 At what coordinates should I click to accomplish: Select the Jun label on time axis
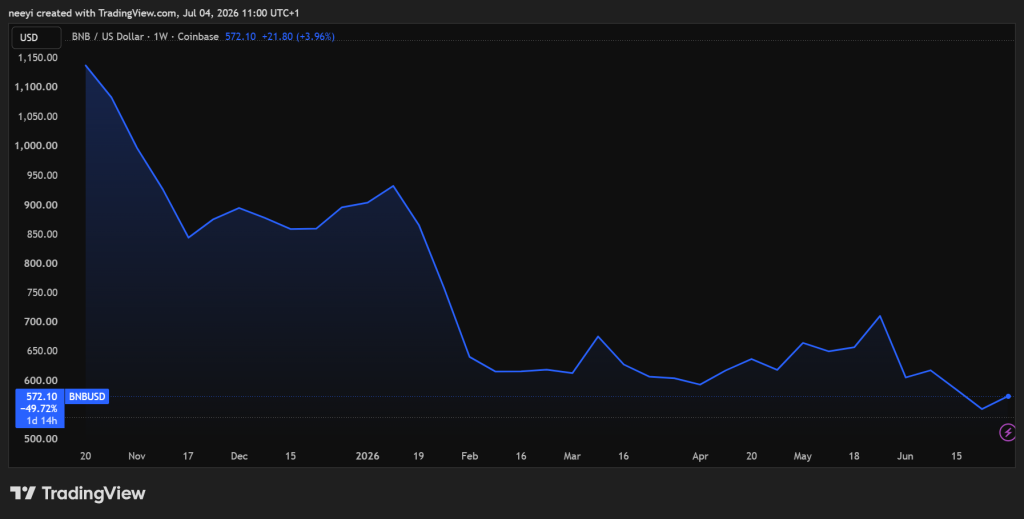[x=905, y=456]
